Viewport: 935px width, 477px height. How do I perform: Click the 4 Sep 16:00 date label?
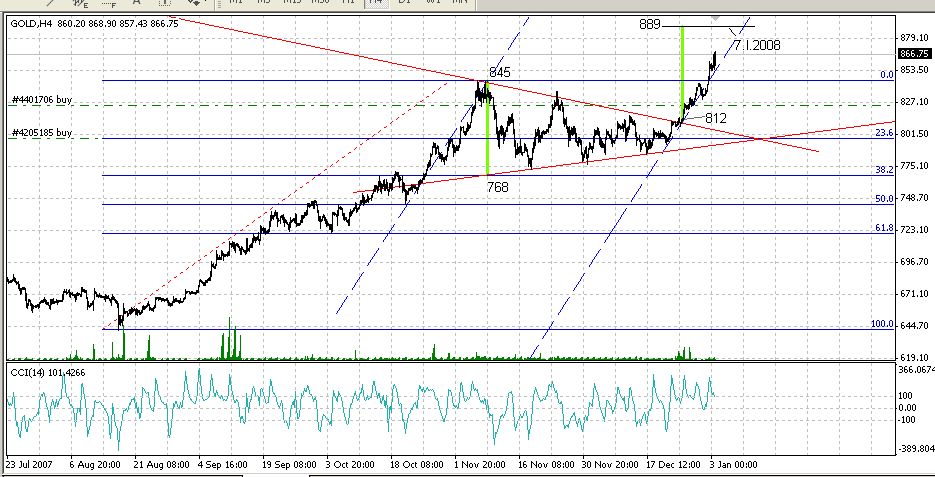[223, 464]
